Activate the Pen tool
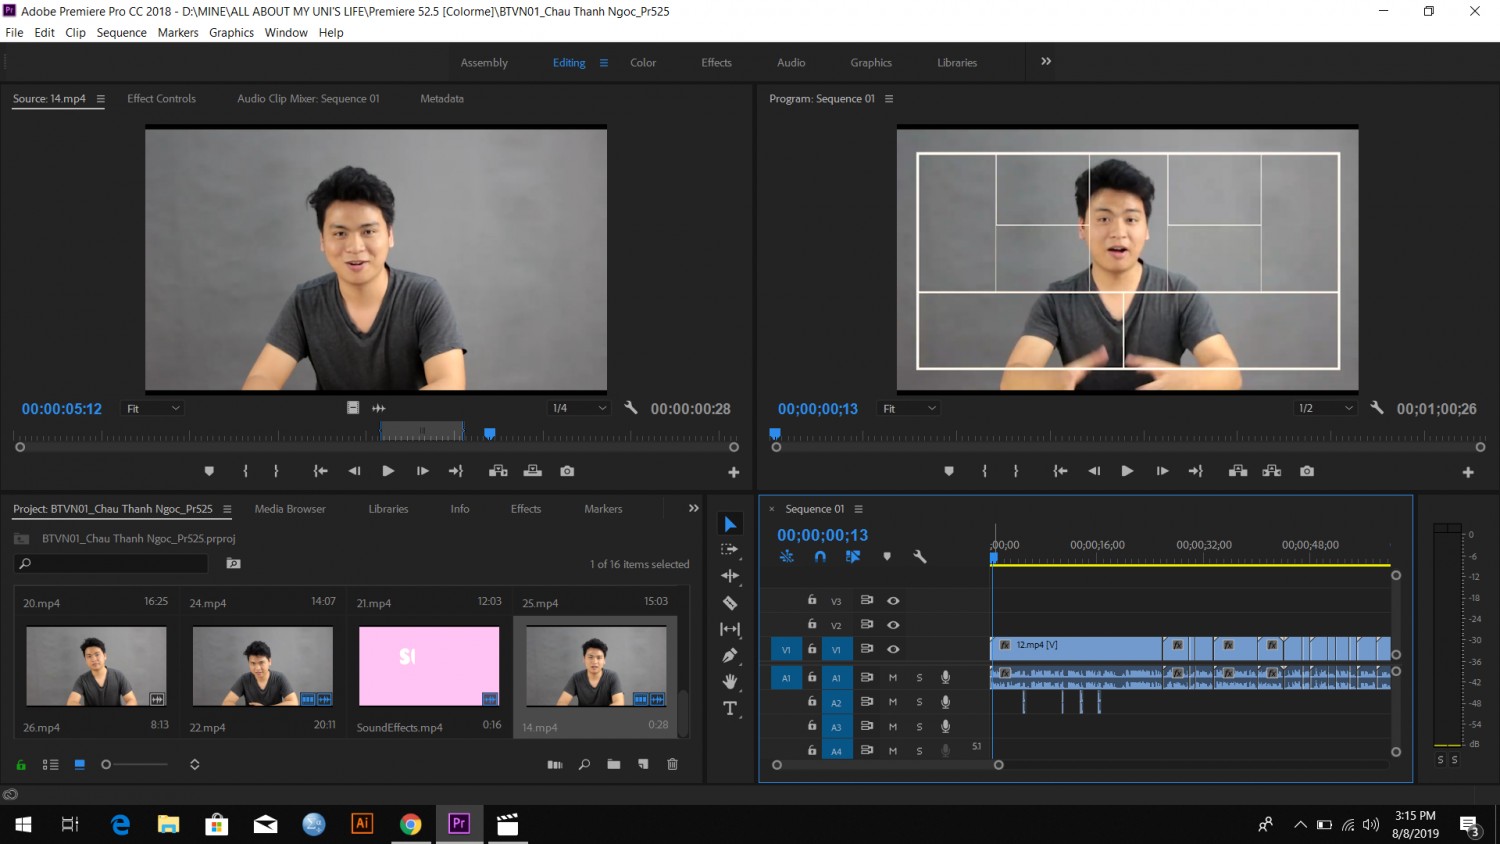 (730, 655)
